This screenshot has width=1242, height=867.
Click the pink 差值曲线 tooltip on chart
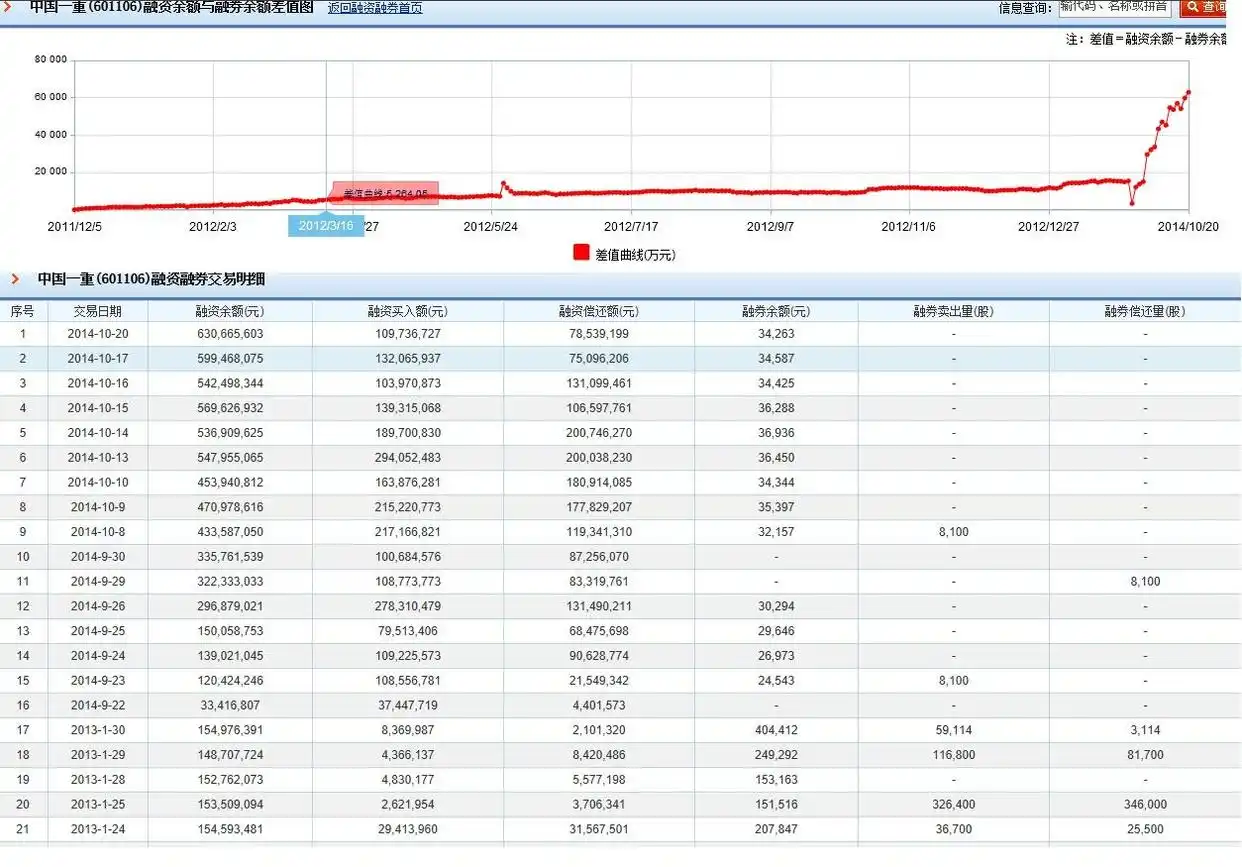385,193
